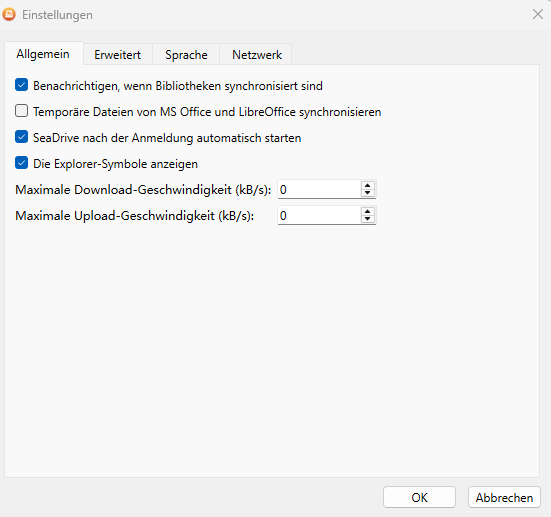The width and height of the screenshot is (551, 517).
Task: Toggle the Explorer-Symbole anzeigen checkbox
Action: point(21,163)
